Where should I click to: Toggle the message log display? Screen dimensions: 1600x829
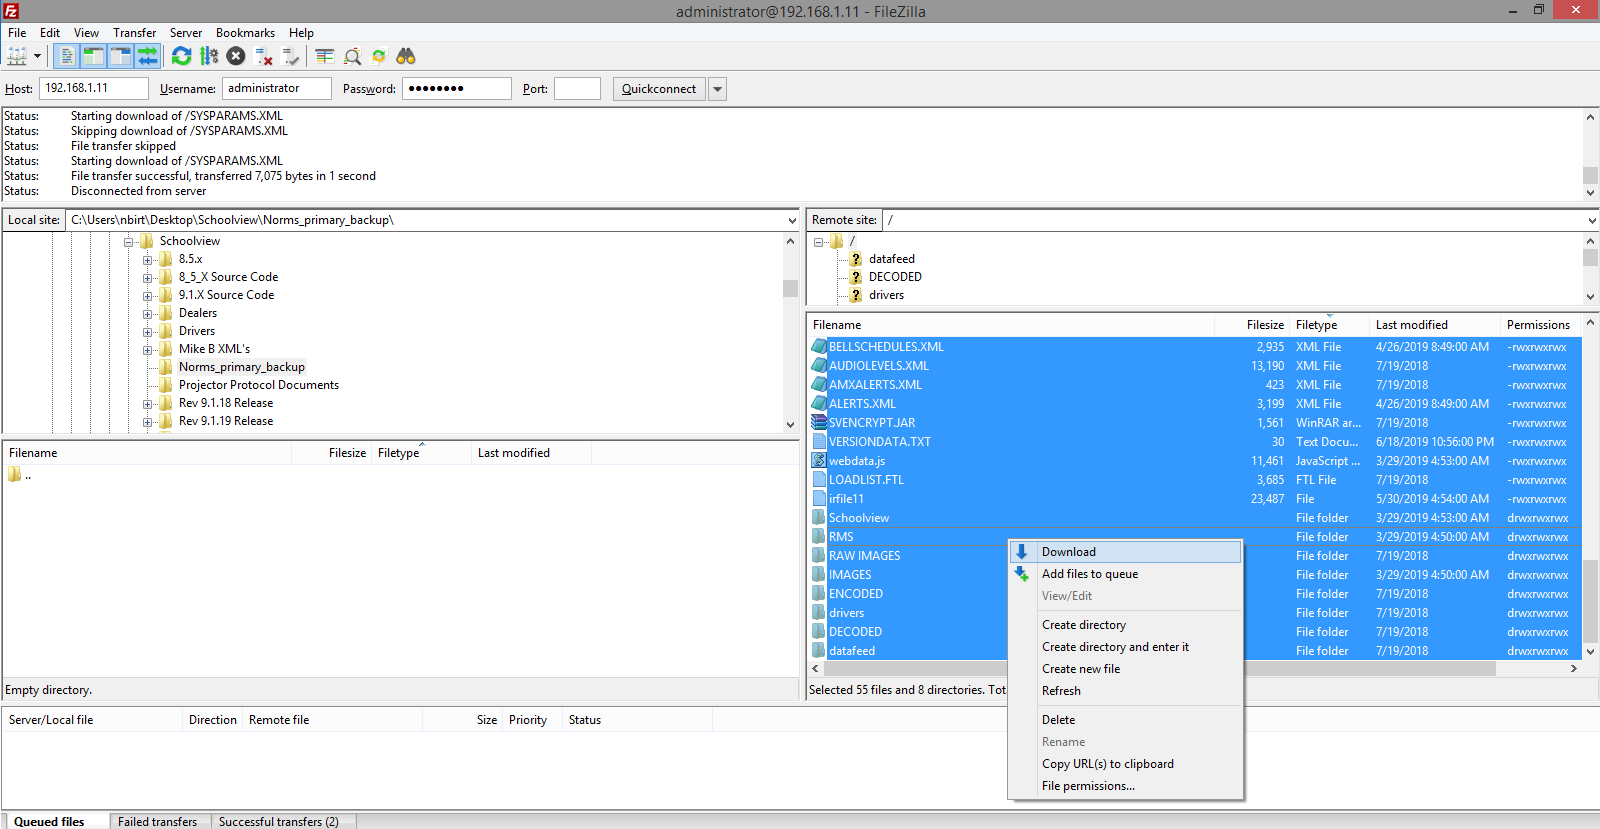tap(66, 57)
